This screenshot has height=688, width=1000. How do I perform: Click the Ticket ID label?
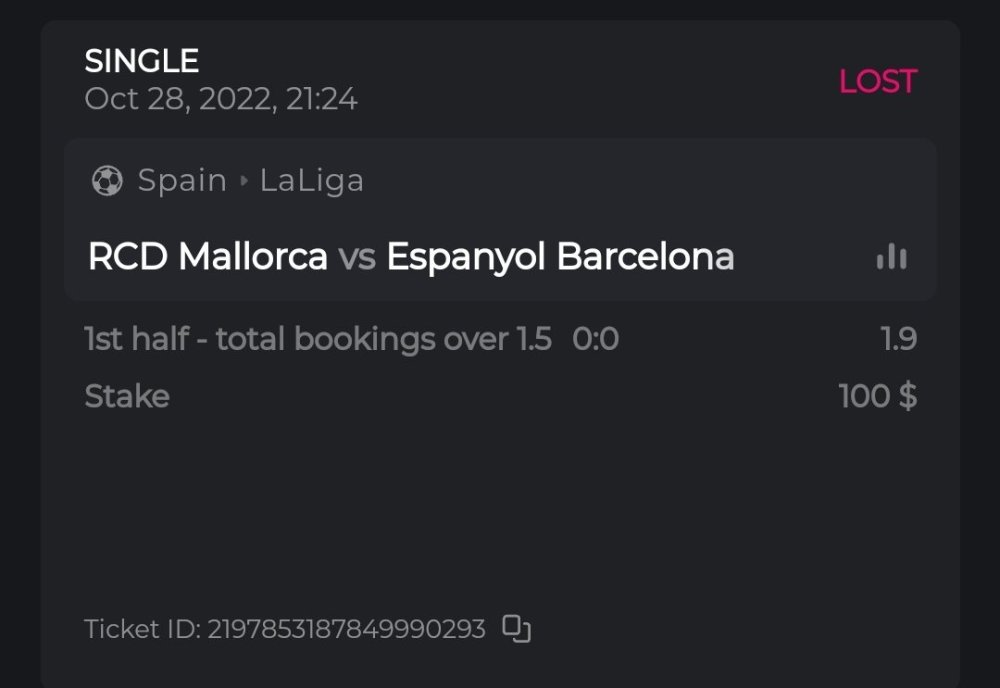[142, 629]
